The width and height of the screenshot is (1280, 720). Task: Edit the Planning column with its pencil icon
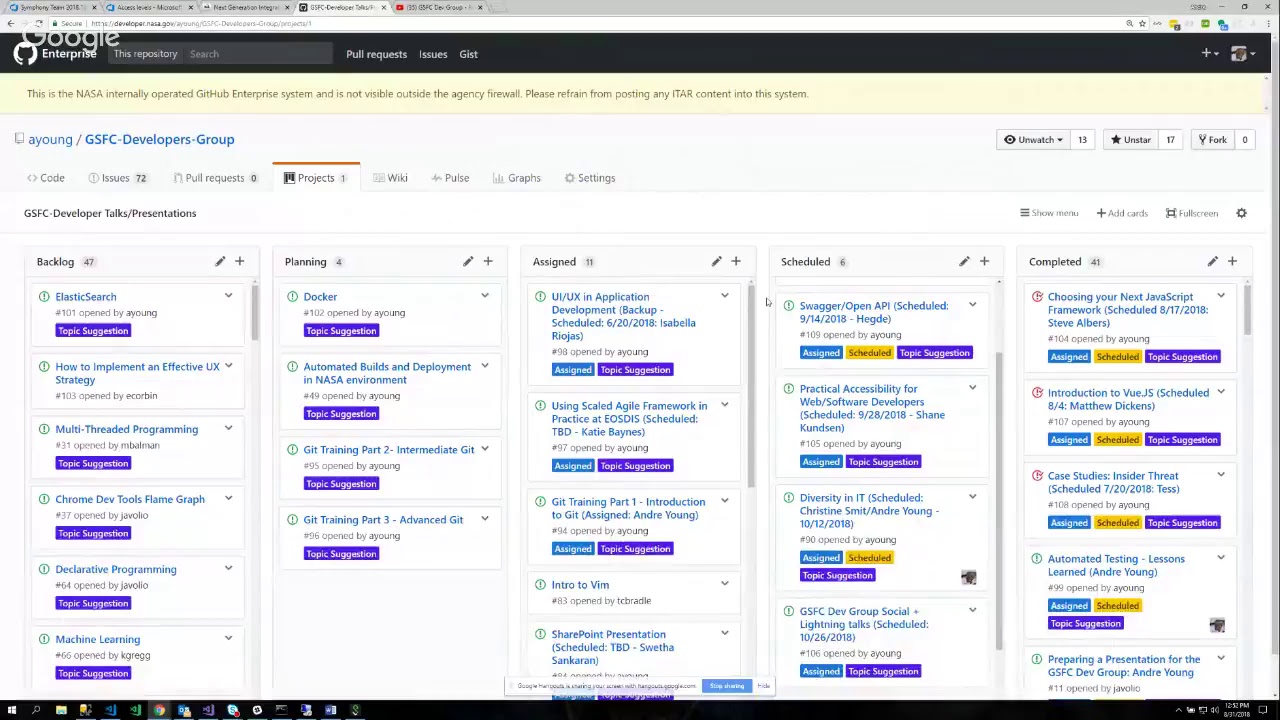pos(468,262)
